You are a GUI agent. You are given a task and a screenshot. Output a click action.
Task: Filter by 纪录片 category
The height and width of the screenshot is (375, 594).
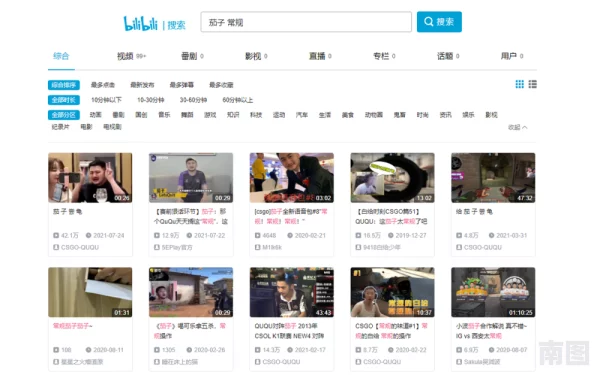point(61,127)
